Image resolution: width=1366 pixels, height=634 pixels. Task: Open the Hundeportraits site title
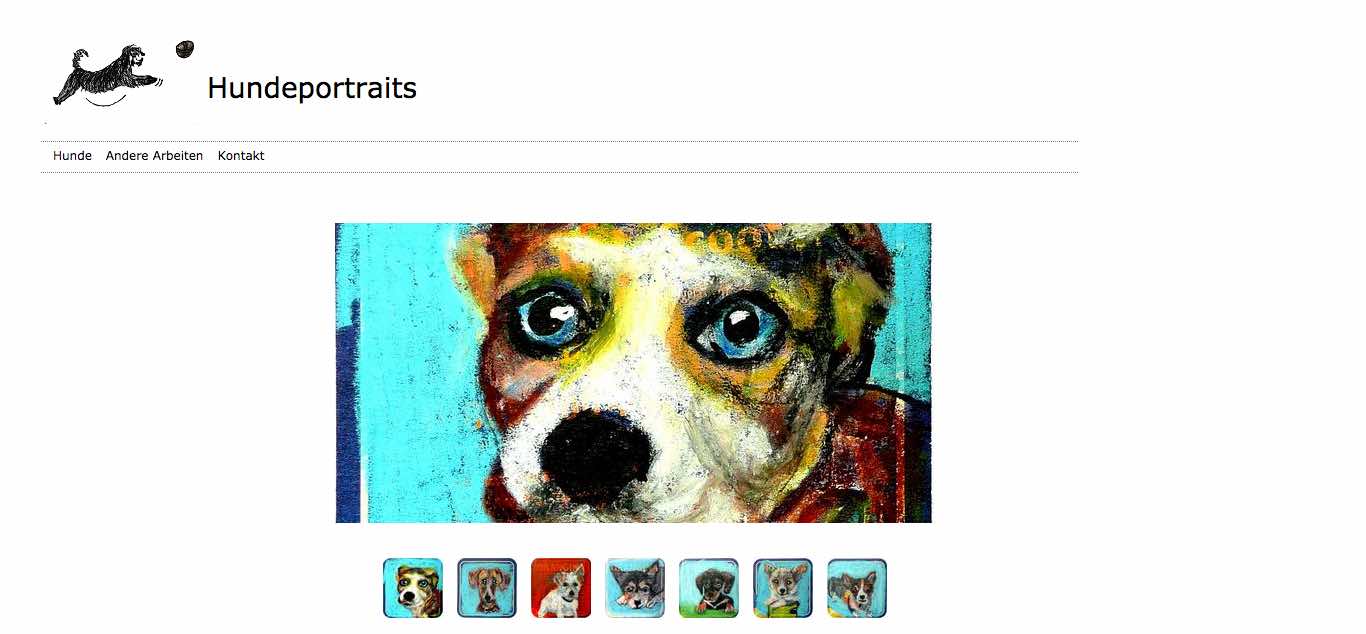(312, 88)
